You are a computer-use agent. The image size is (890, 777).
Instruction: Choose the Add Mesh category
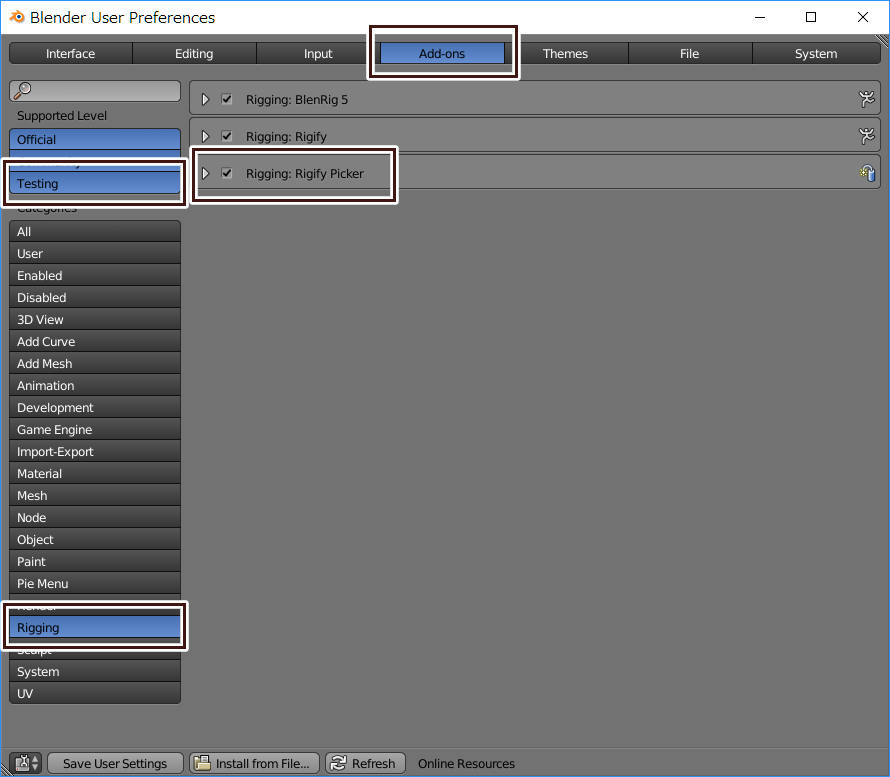click(x=95, y=363)
